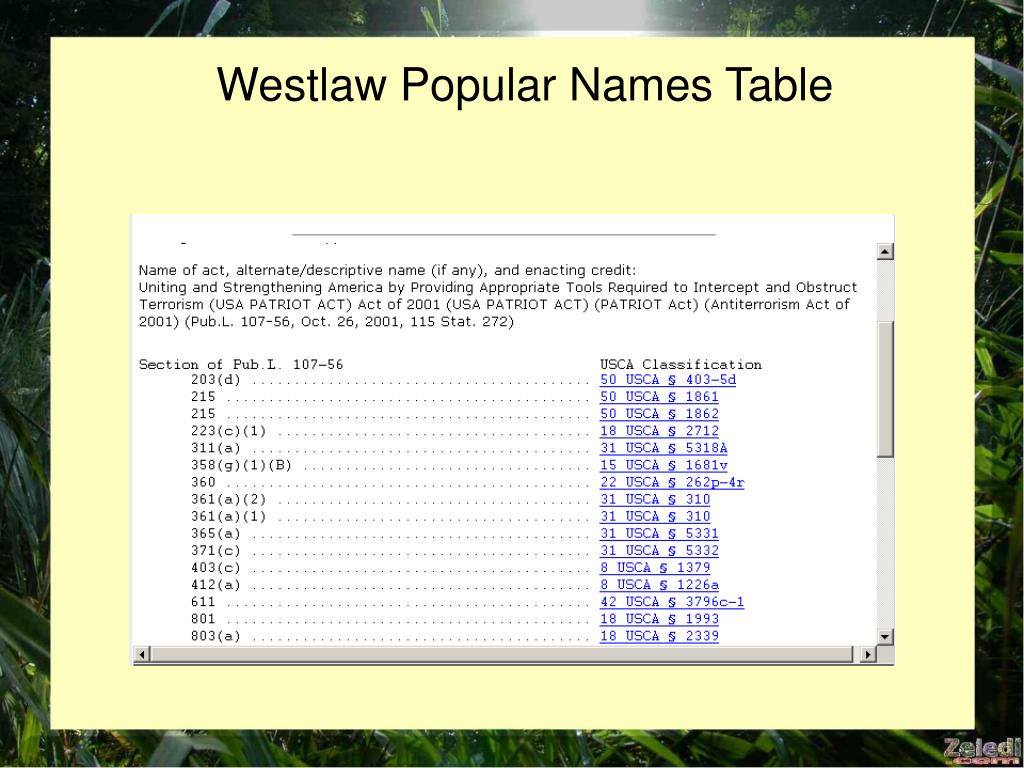Follow the 18 USCA § 1993 link
Image resolution: width=1024 pixels, height=768 pixels.
pos(659,618)
